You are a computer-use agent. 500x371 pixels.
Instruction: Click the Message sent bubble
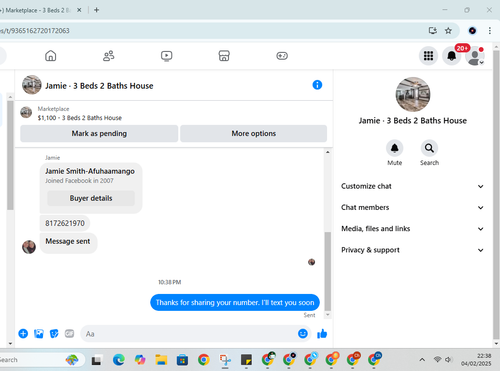(x=68, y=243)
